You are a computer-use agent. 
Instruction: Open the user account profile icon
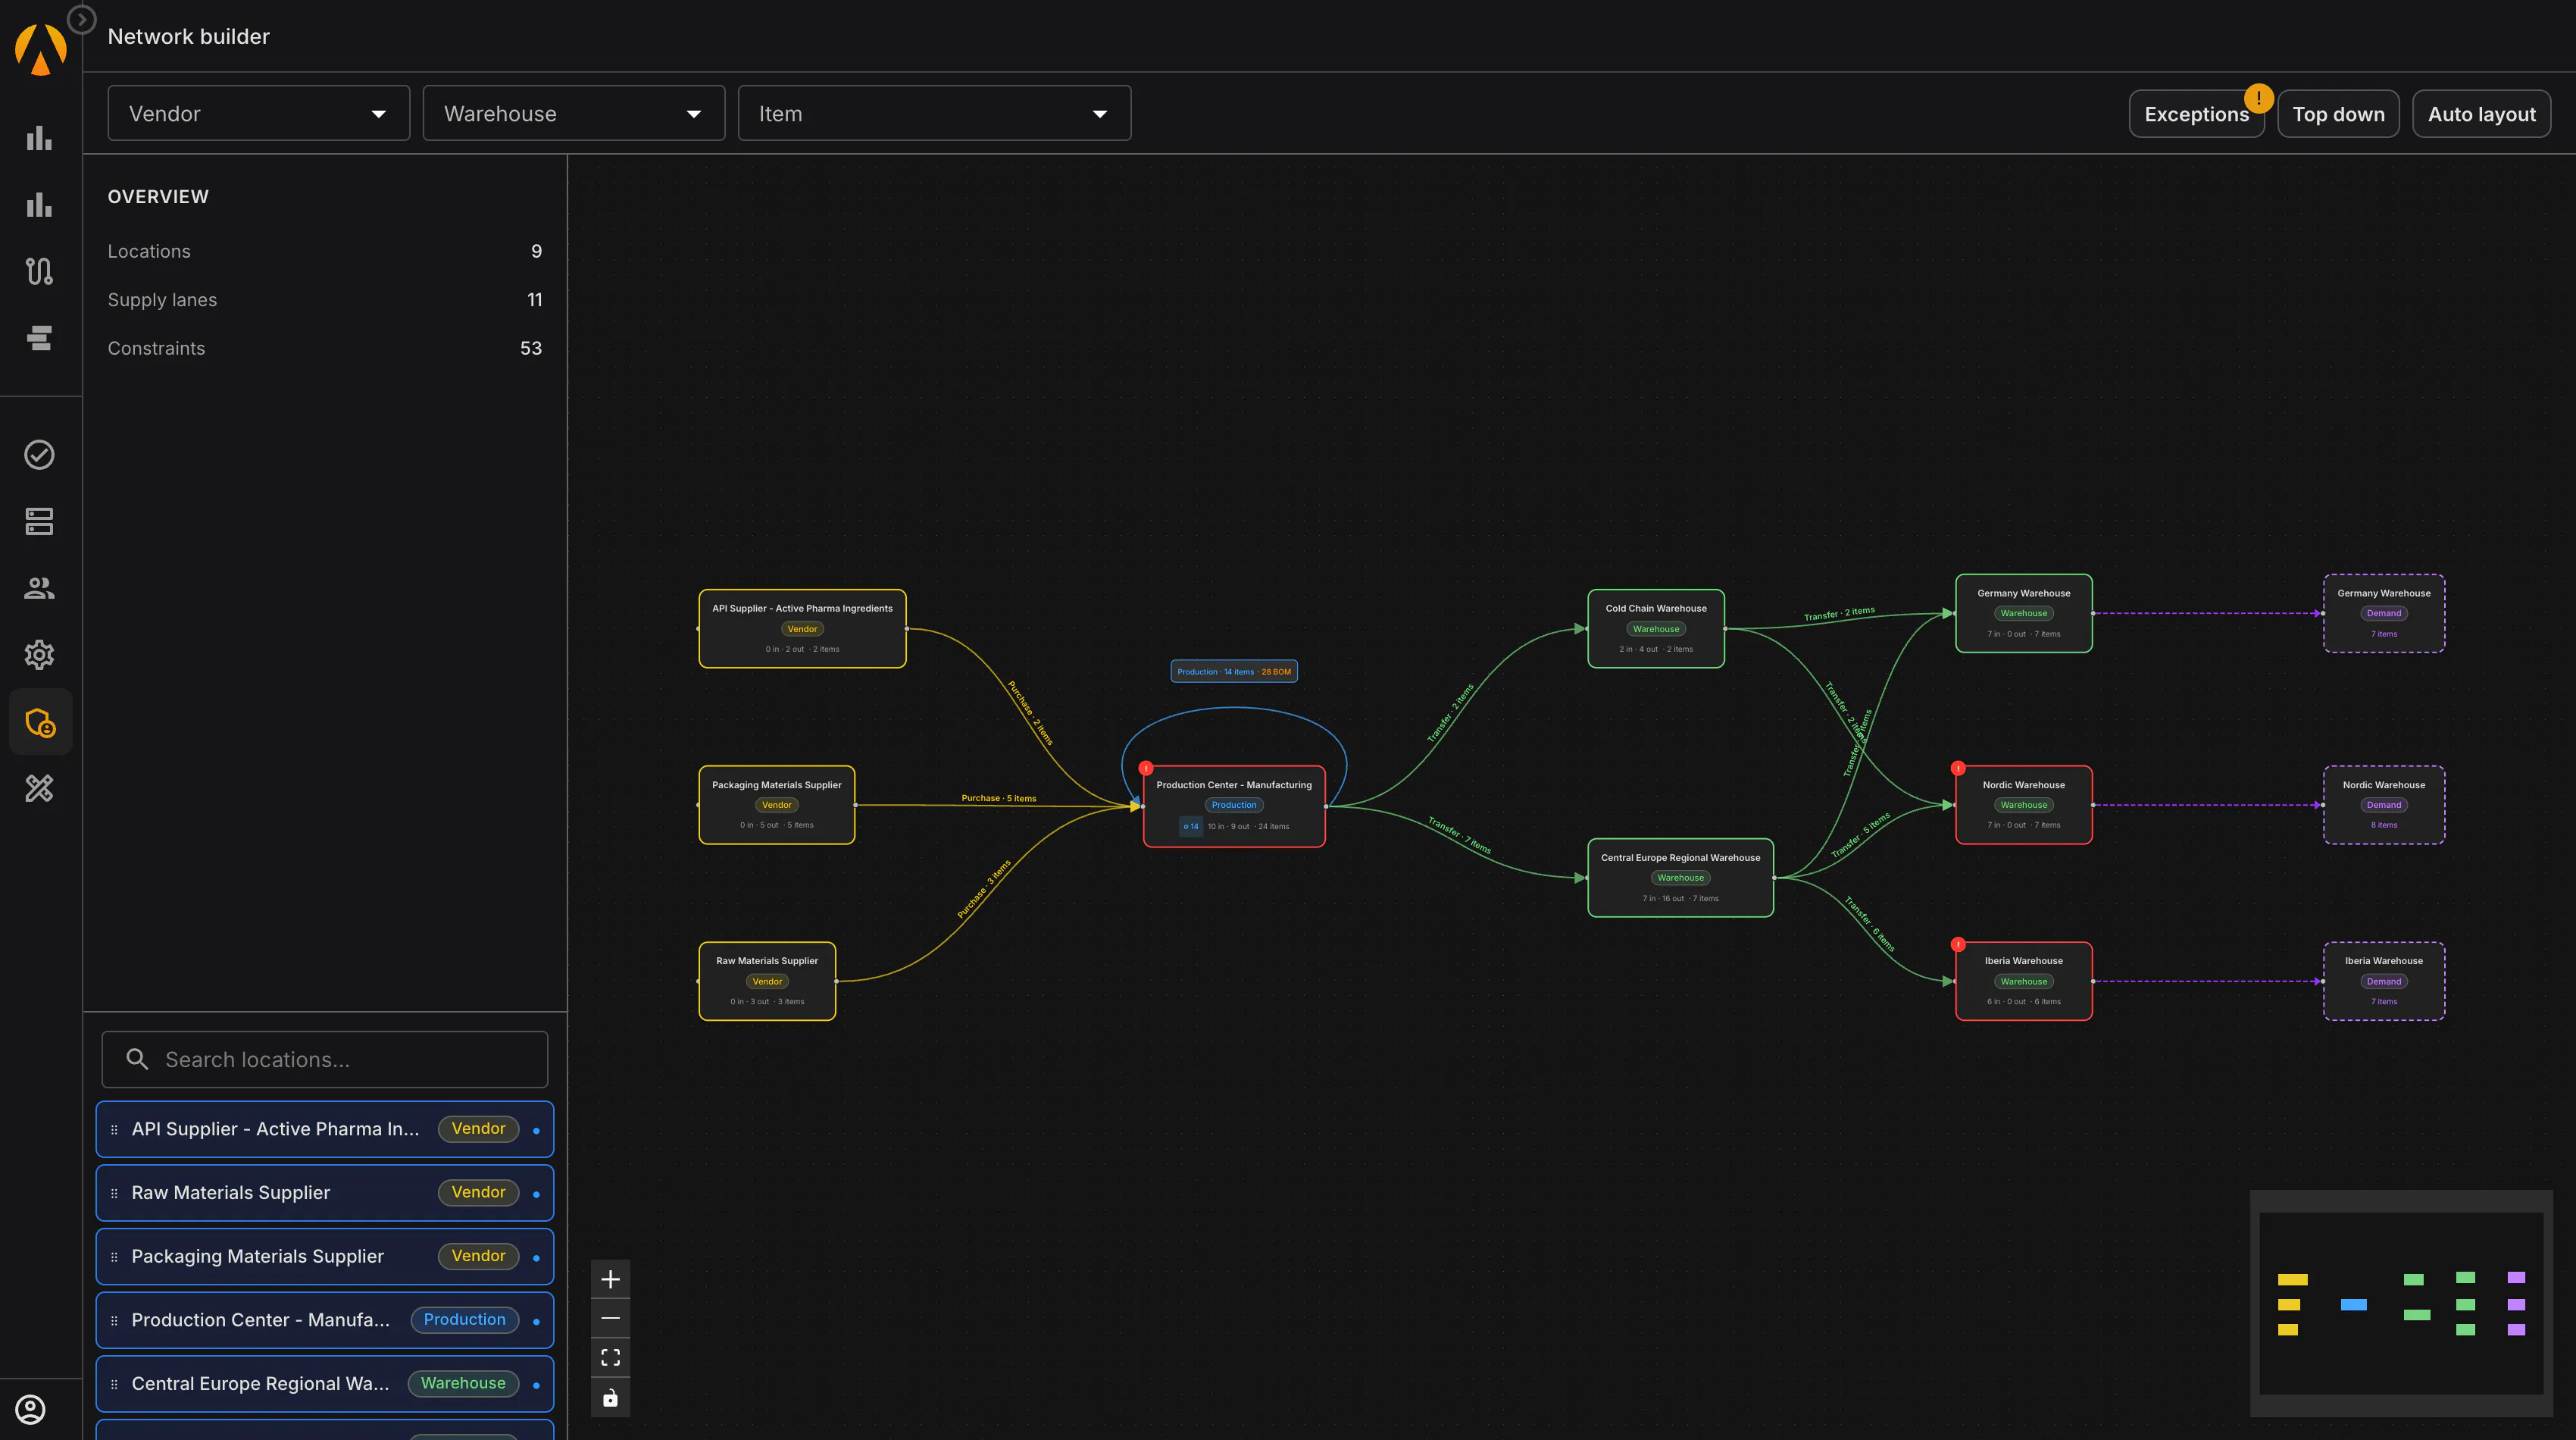[x=31, y=1409]
